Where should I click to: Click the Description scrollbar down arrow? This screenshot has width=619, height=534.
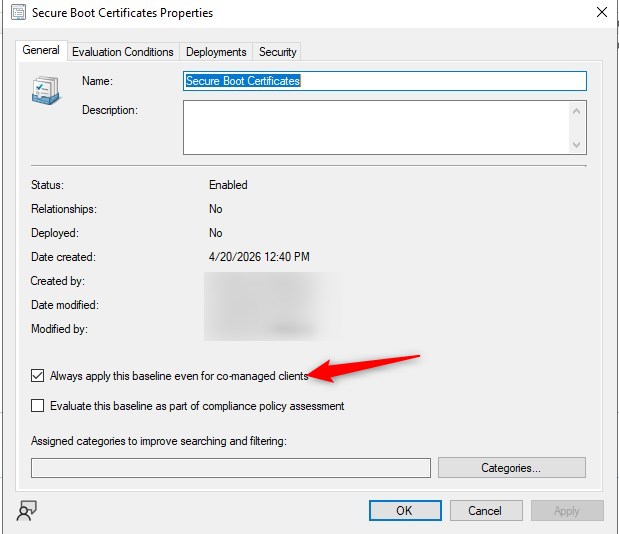pos(577,145)
